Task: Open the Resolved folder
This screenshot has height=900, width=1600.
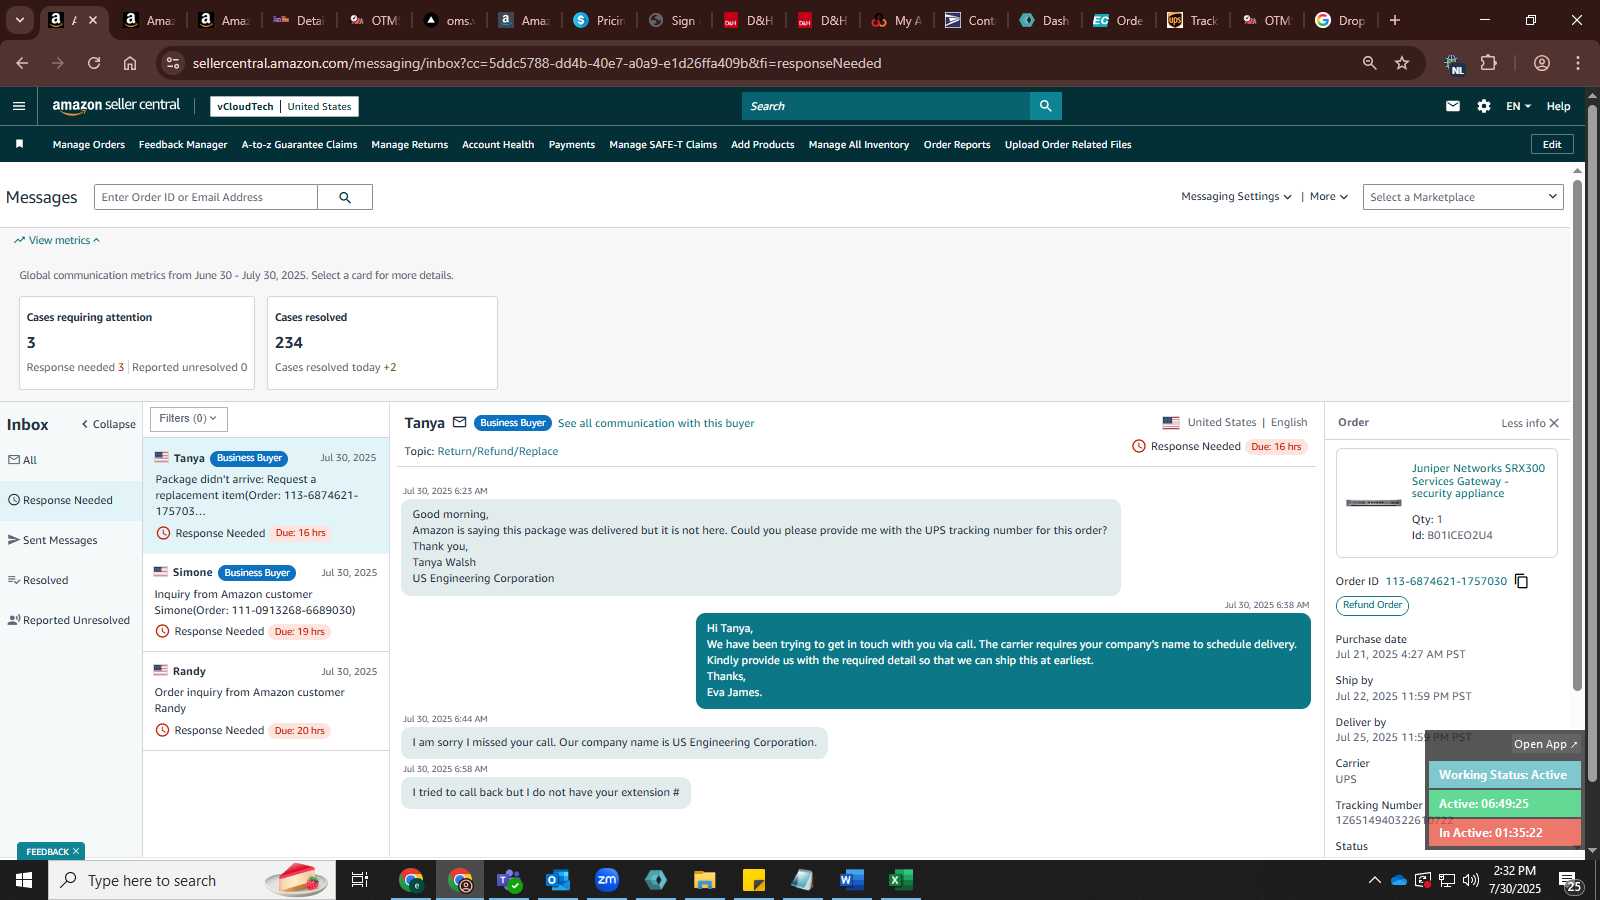Action: 38,580
